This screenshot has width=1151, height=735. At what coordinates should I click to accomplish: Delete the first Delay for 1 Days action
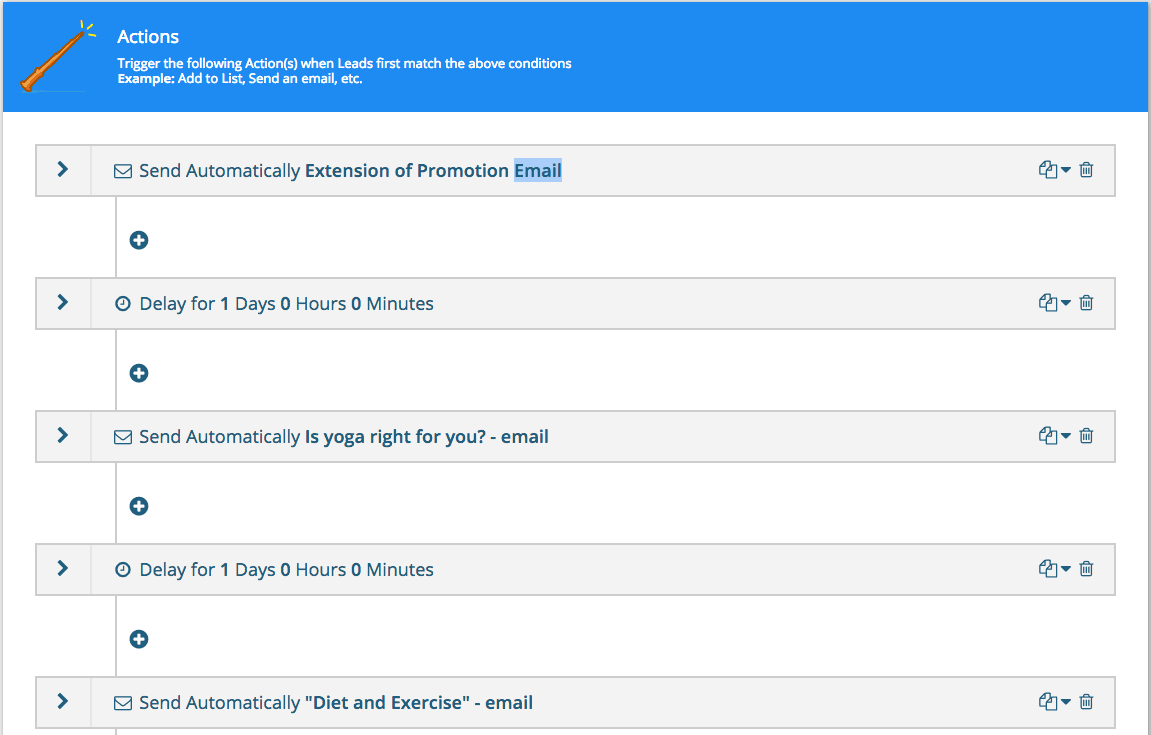[1086, 303]
